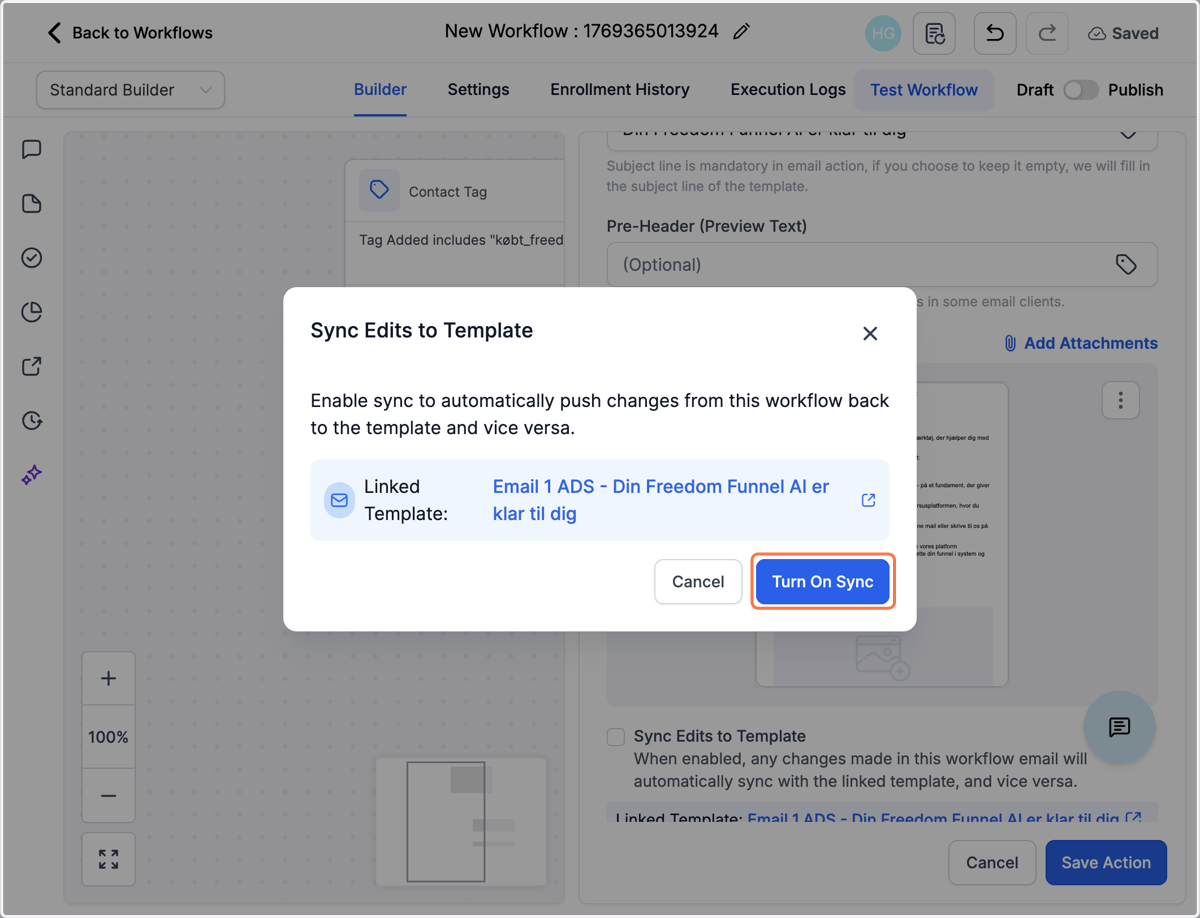Click the Turn On Sync button

822,582
